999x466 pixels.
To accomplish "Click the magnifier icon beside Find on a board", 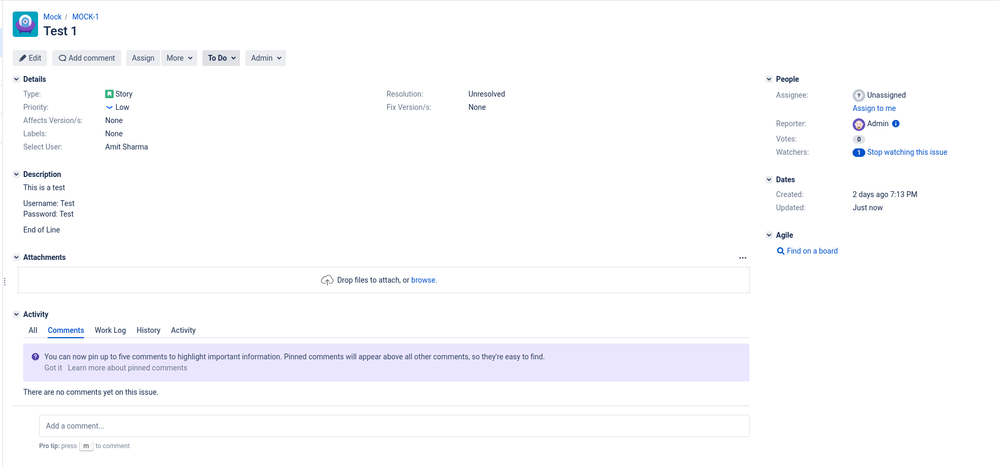I will (x=780, y=251).
